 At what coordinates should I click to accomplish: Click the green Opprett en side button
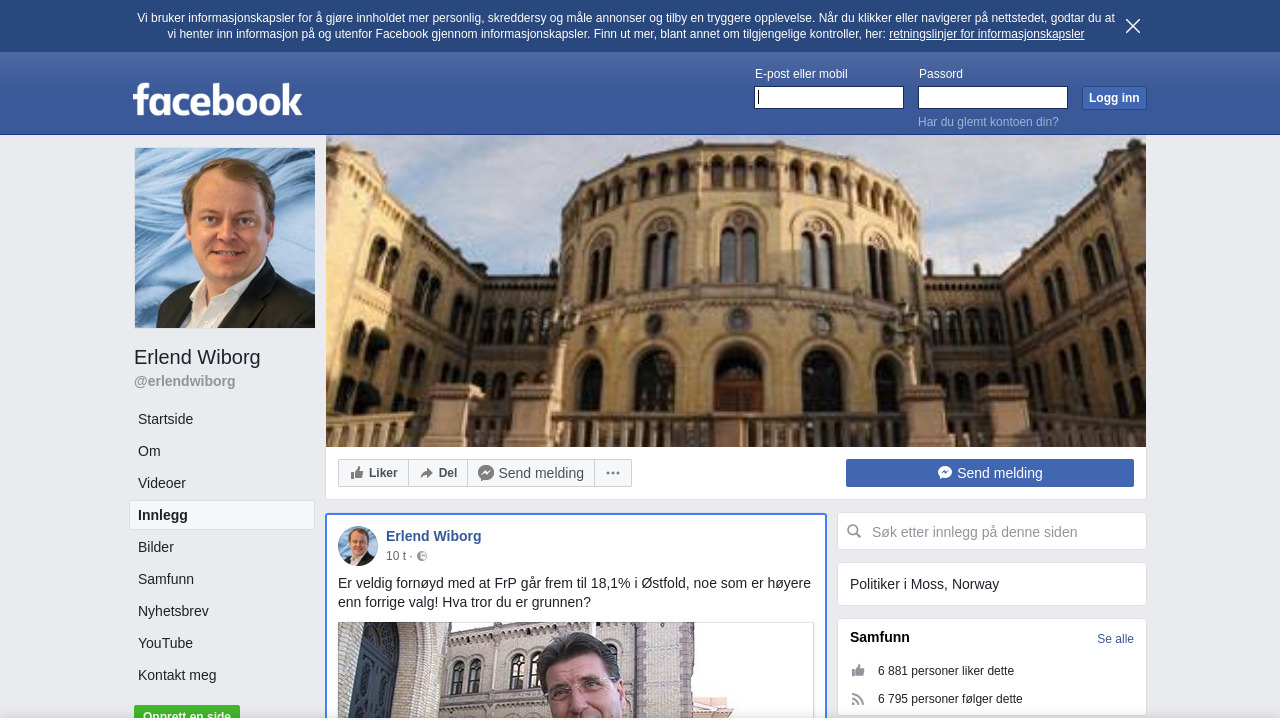coord(187,712)
